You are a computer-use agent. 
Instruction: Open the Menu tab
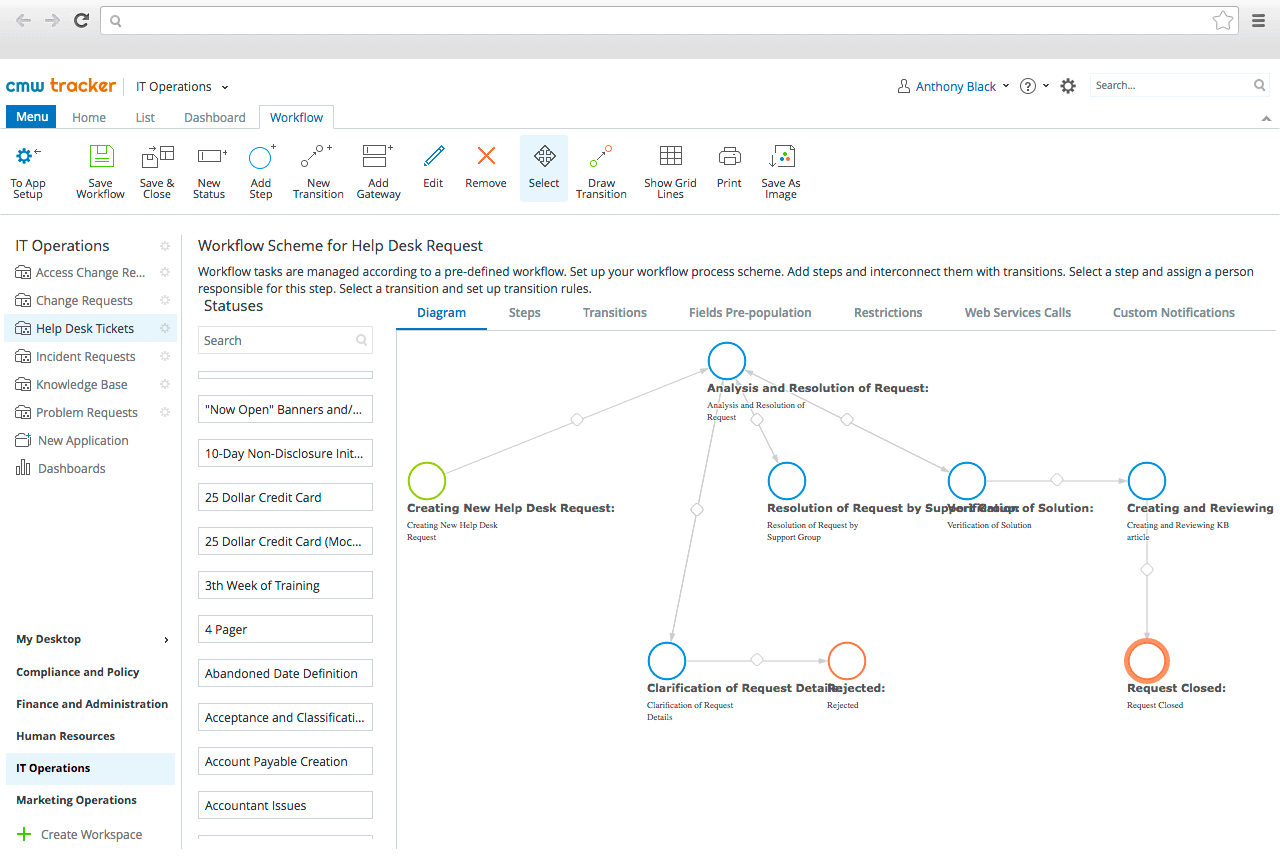point(32,117)
